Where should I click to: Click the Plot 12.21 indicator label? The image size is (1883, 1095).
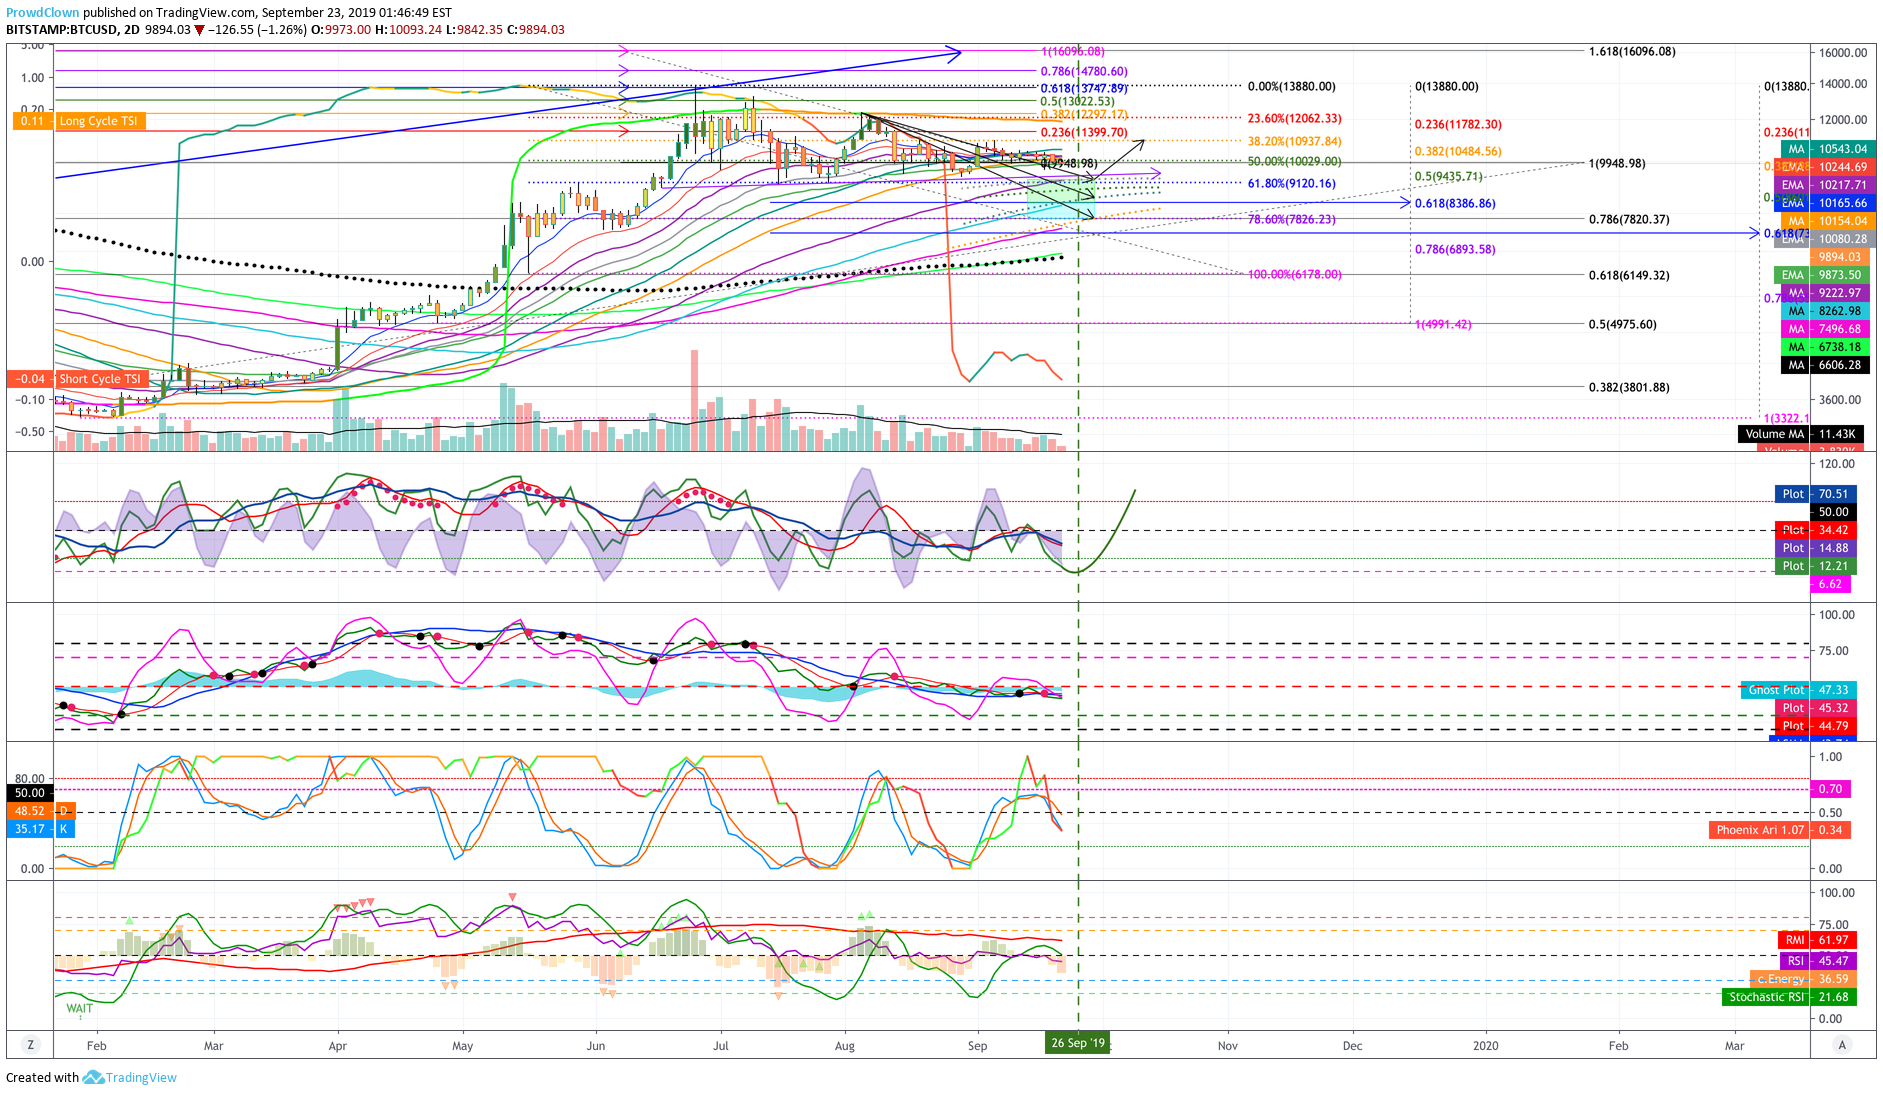[1816, 566]
